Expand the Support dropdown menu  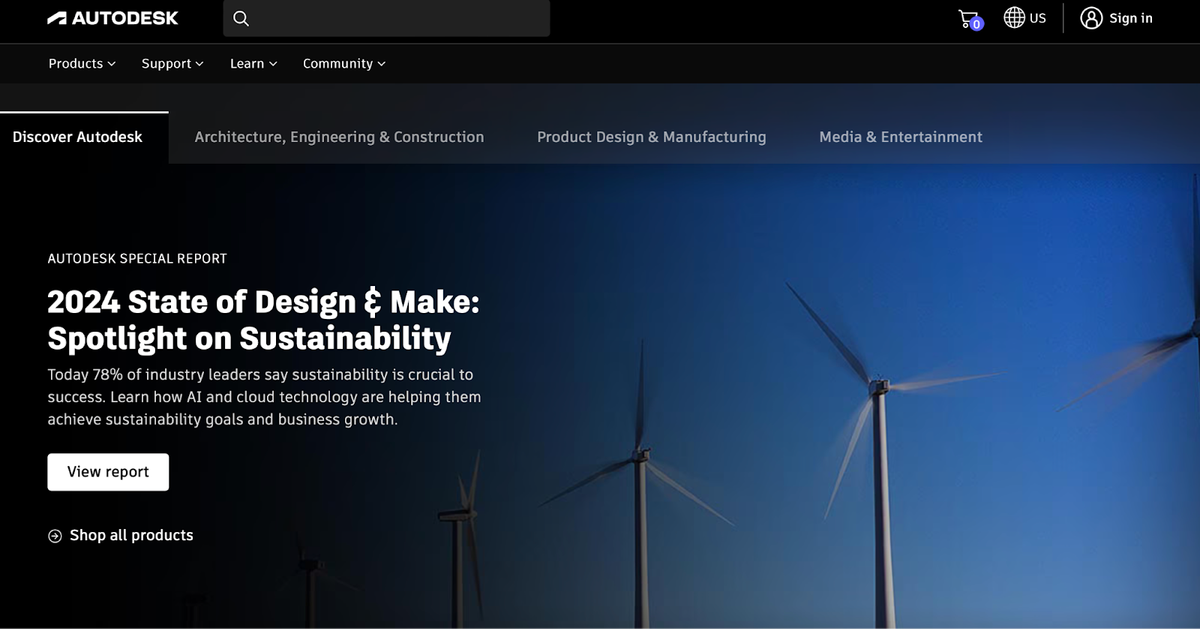pos(172,63)
